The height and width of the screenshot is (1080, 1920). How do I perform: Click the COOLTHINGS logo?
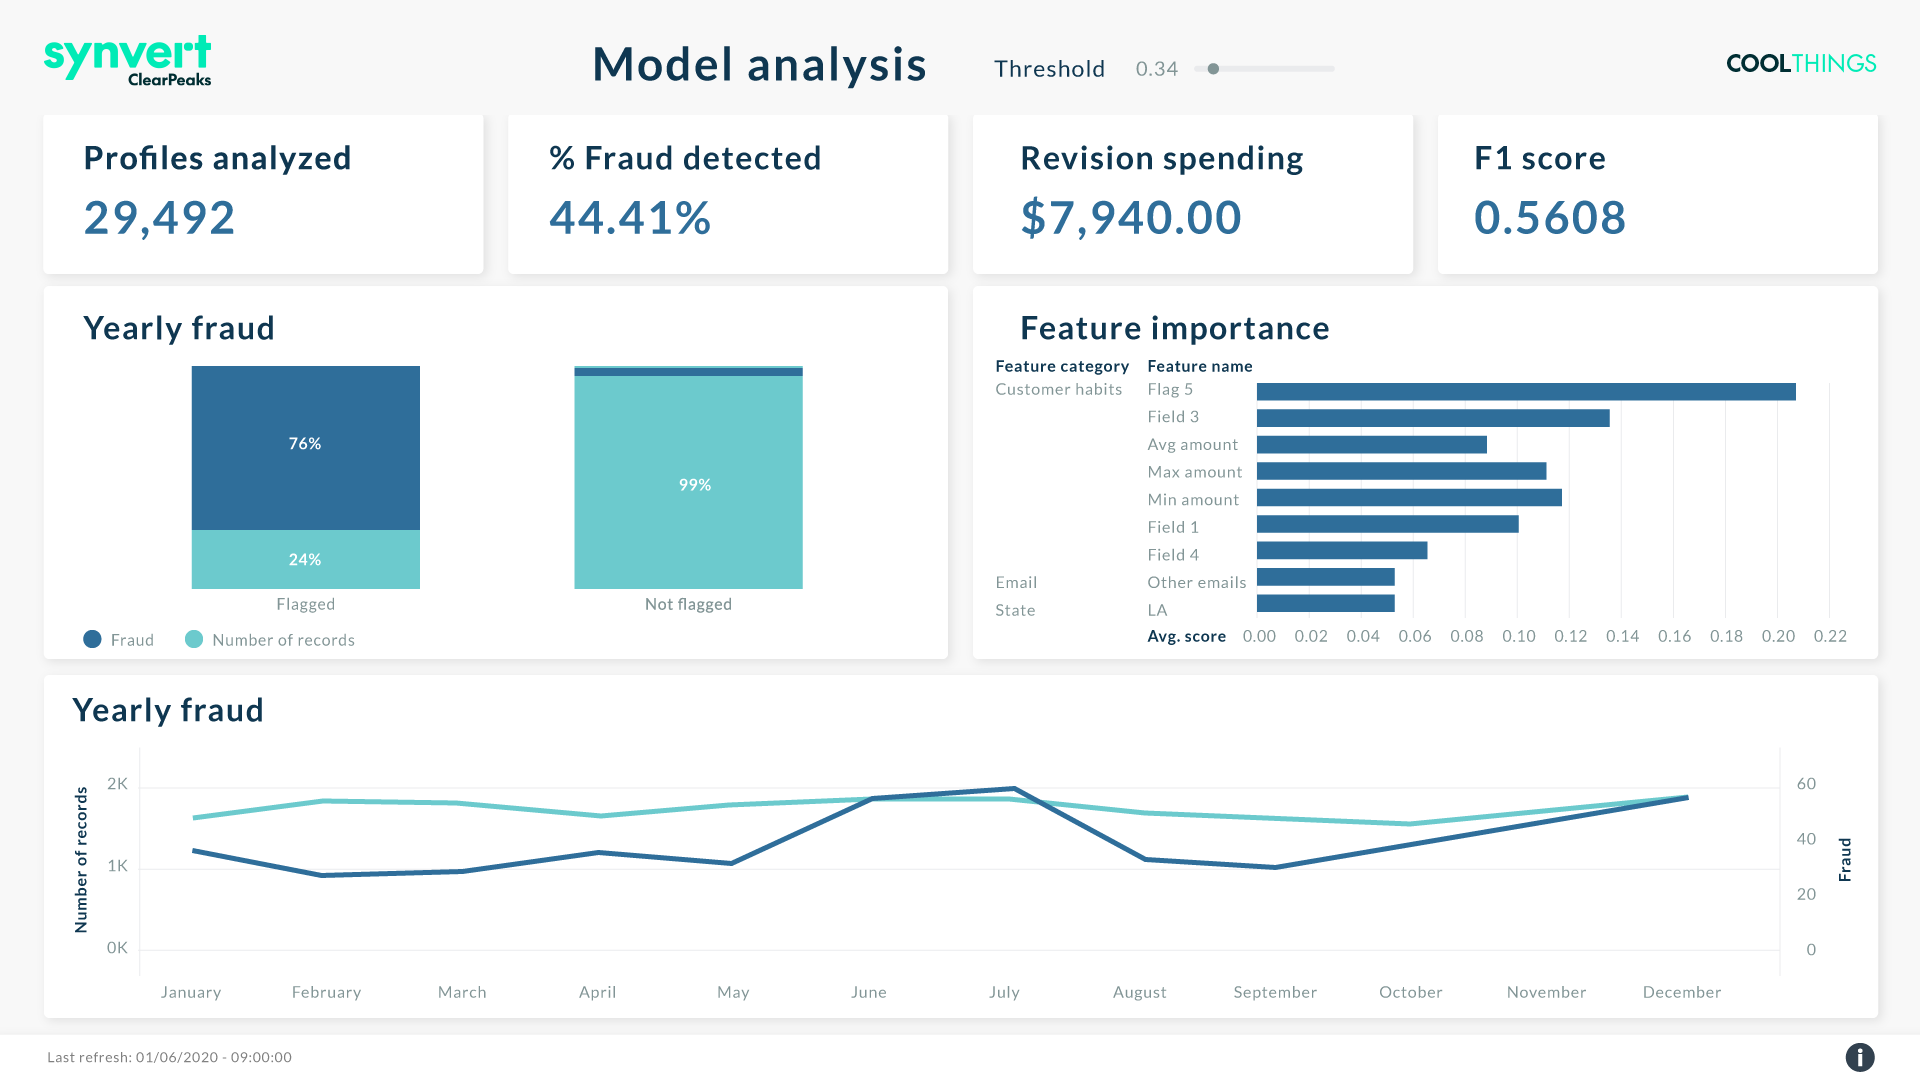[x=1801, y=63]
